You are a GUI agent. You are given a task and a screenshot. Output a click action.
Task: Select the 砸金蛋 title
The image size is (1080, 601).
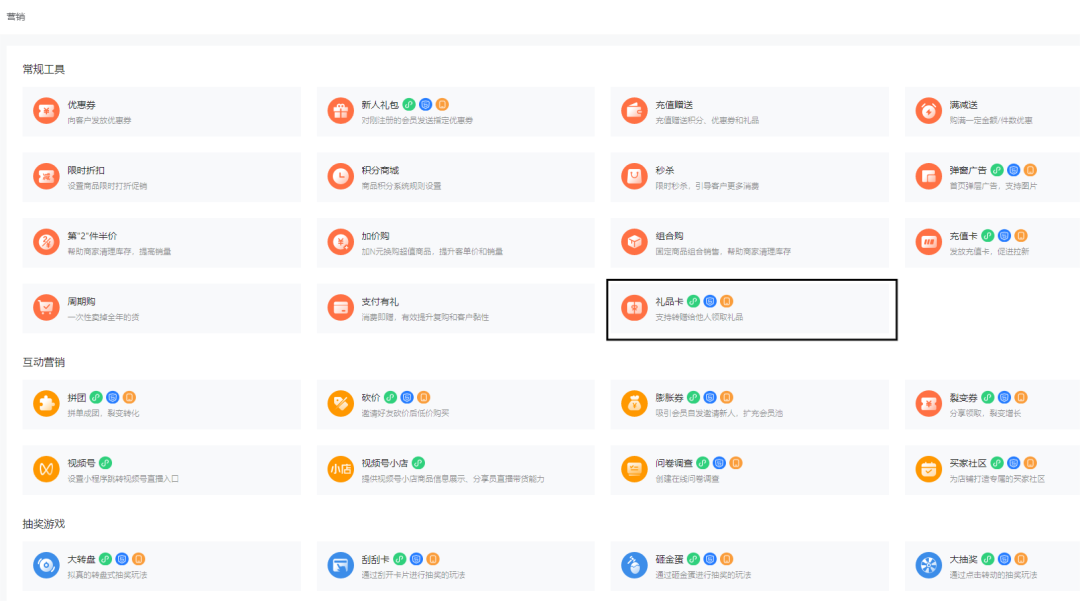pos(669,559)
